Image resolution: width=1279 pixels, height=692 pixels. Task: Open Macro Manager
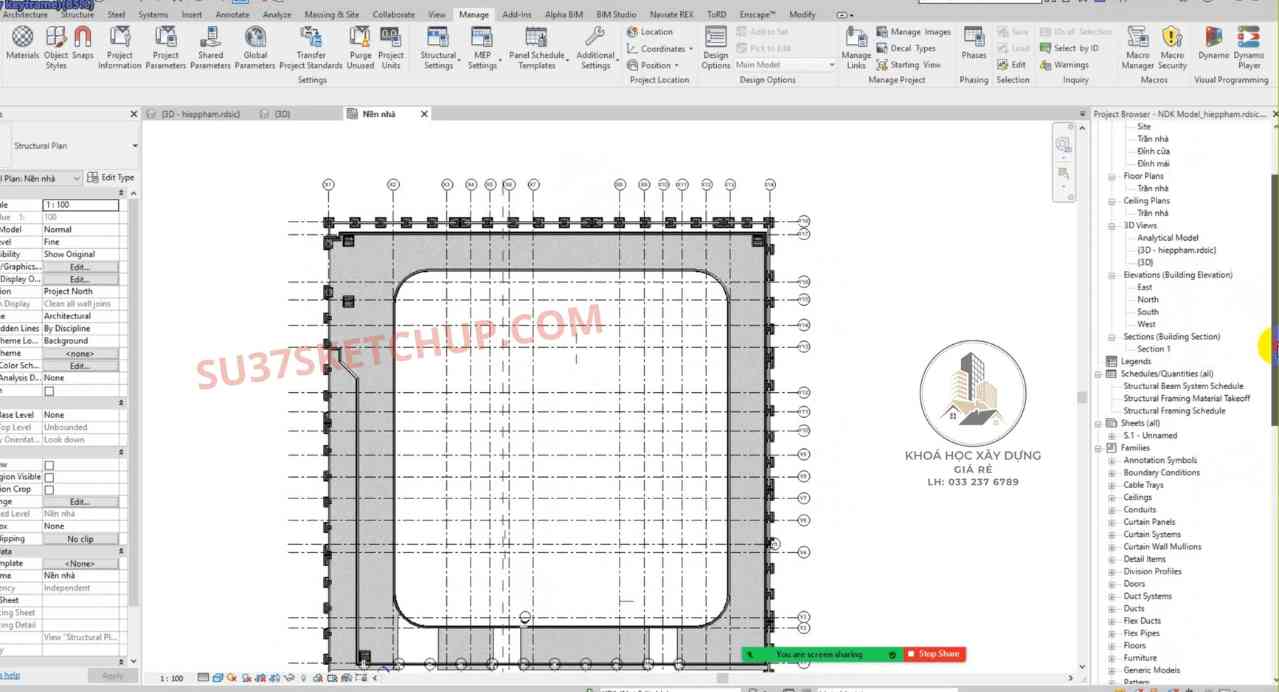pos(1137,47)
